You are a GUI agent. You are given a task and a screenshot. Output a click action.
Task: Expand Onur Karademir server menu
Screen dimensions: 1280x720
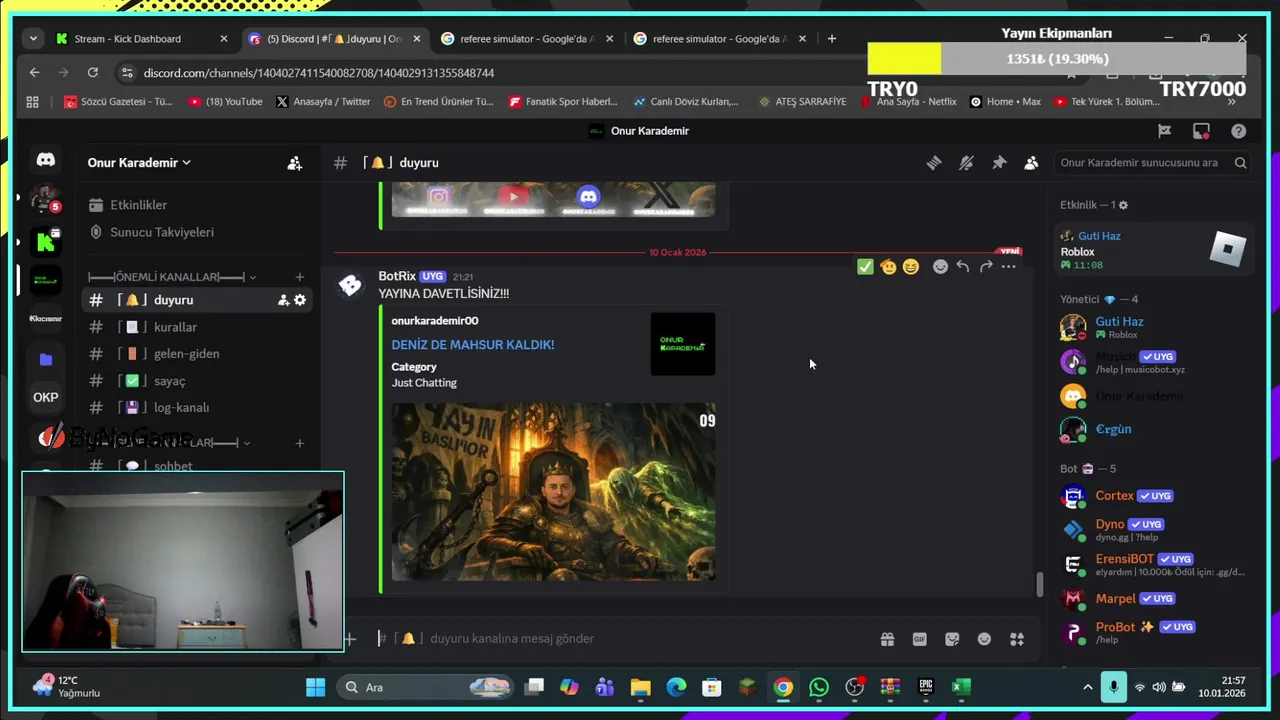point(139,163)
